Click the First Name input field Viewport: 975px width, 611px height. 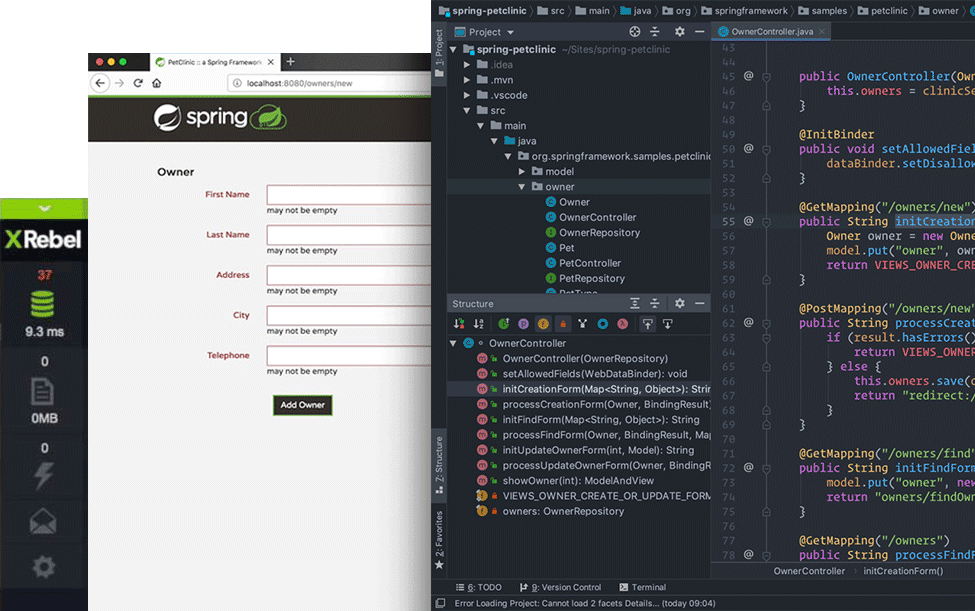349,195
